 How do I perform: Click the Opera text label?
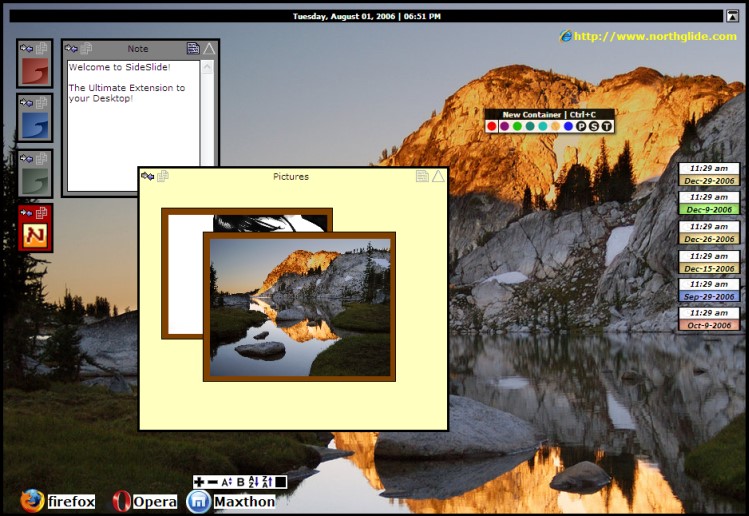pos(155,502)
